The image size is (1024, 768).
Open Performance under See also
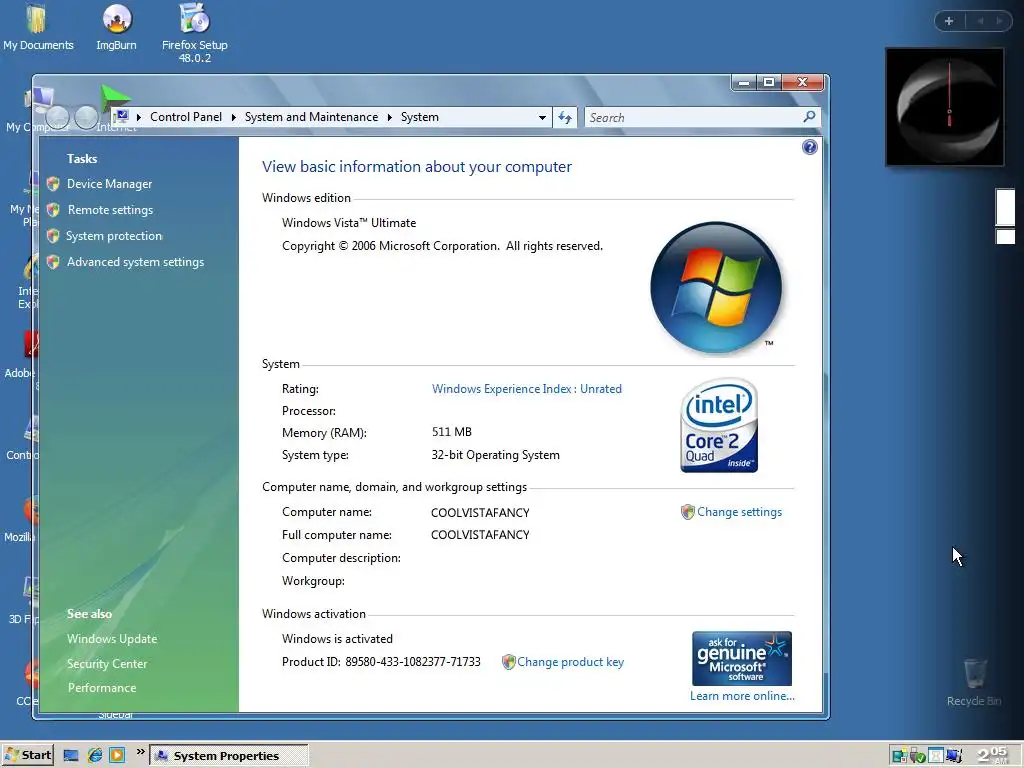[x=102, y=688]
